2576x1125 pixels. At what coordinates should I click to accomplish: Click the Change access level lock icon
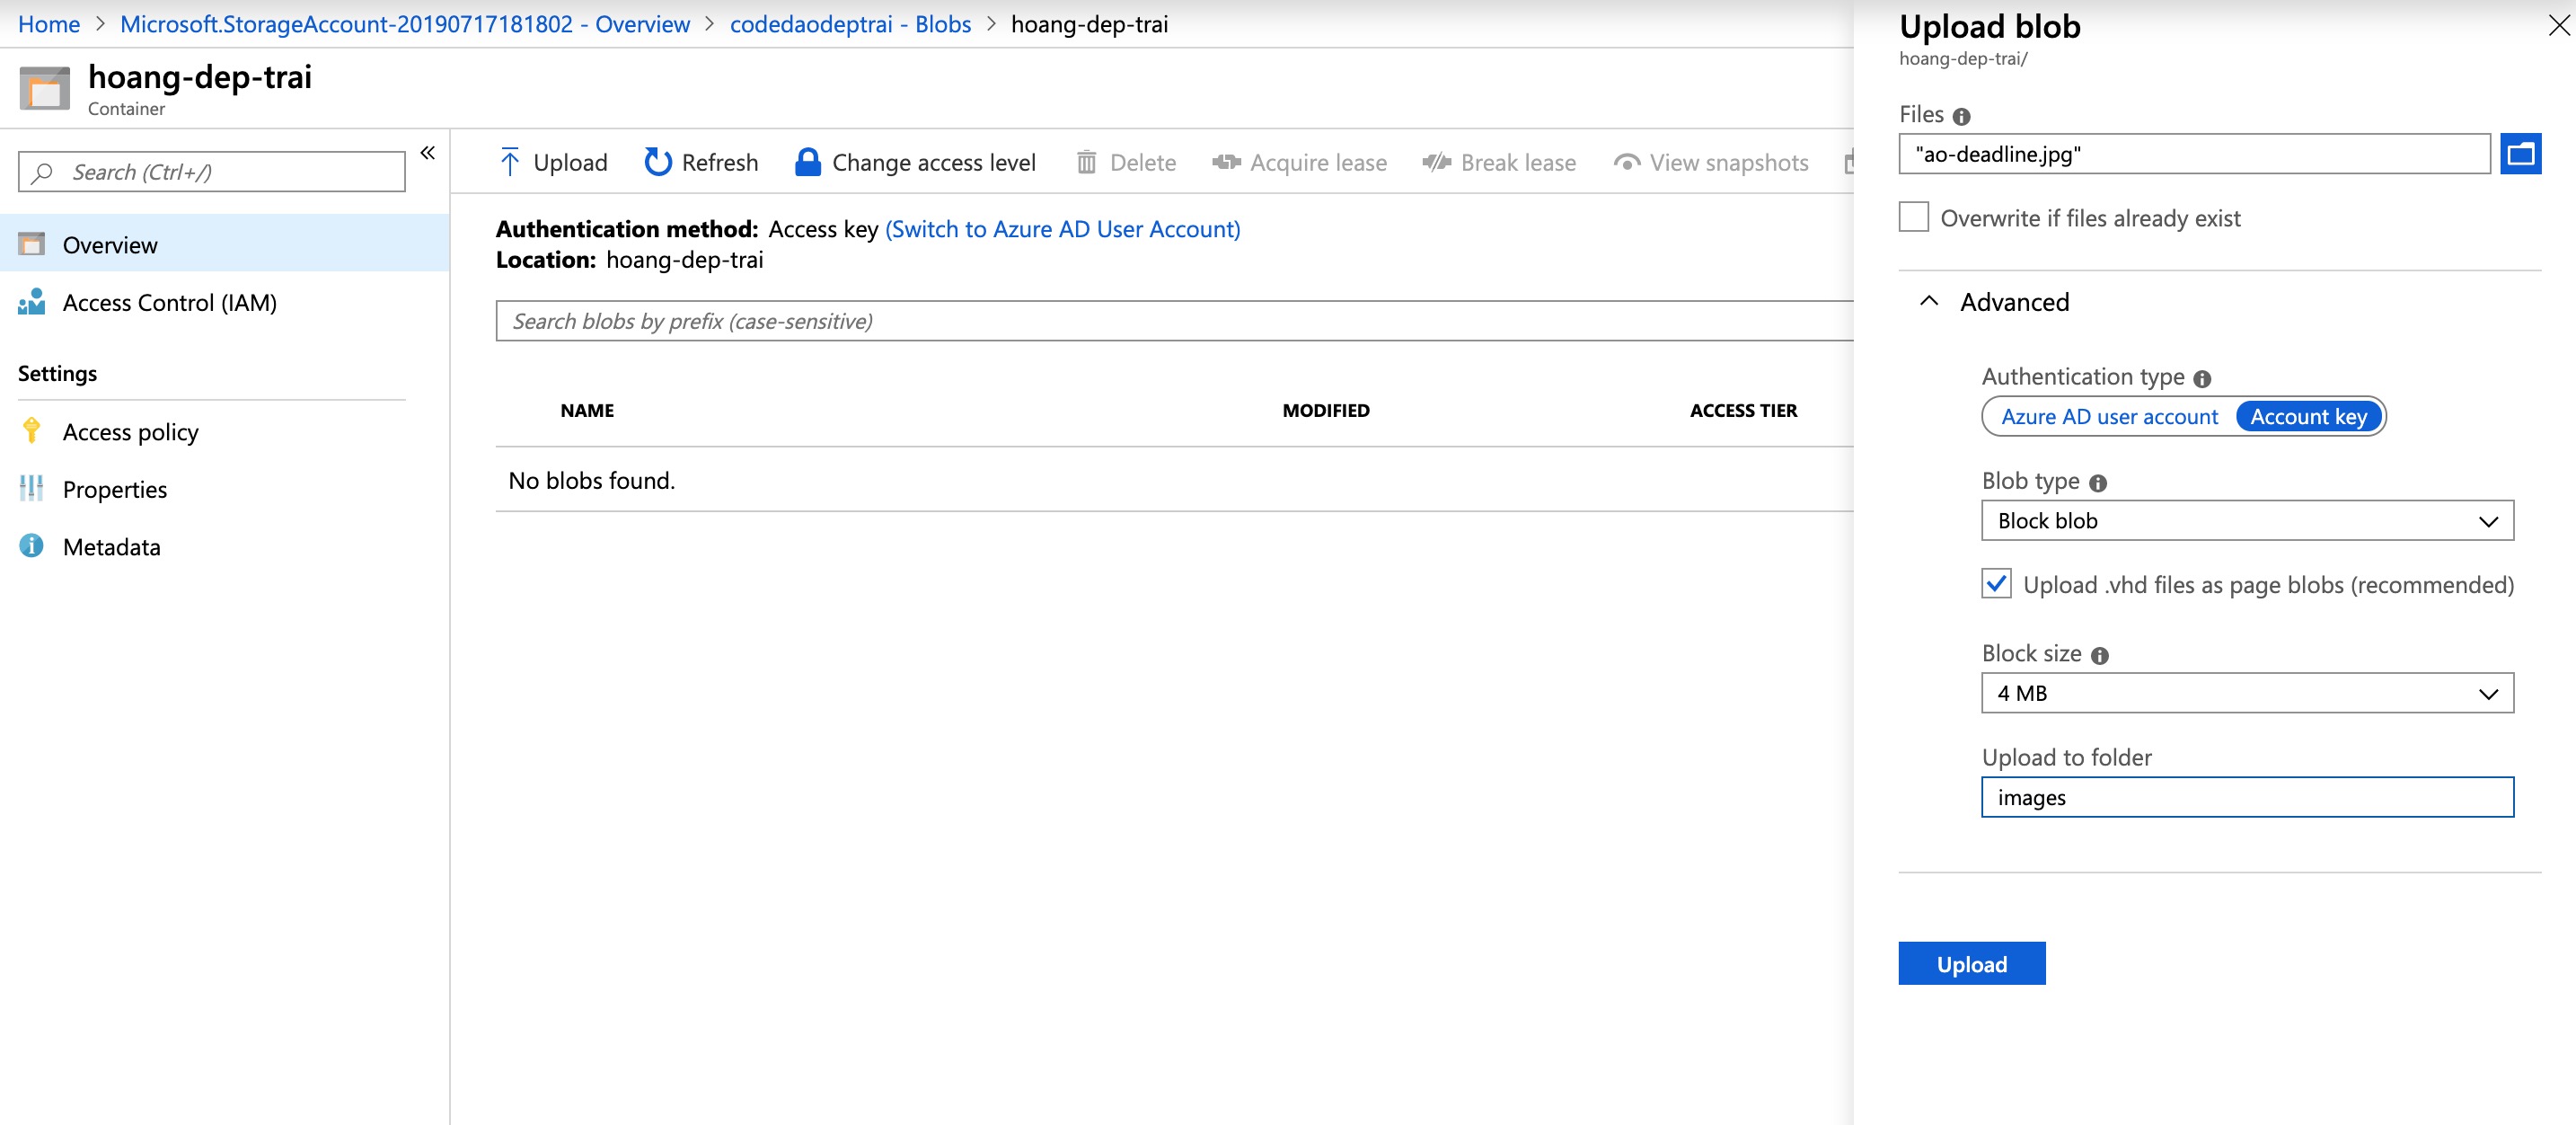[807, 162]
